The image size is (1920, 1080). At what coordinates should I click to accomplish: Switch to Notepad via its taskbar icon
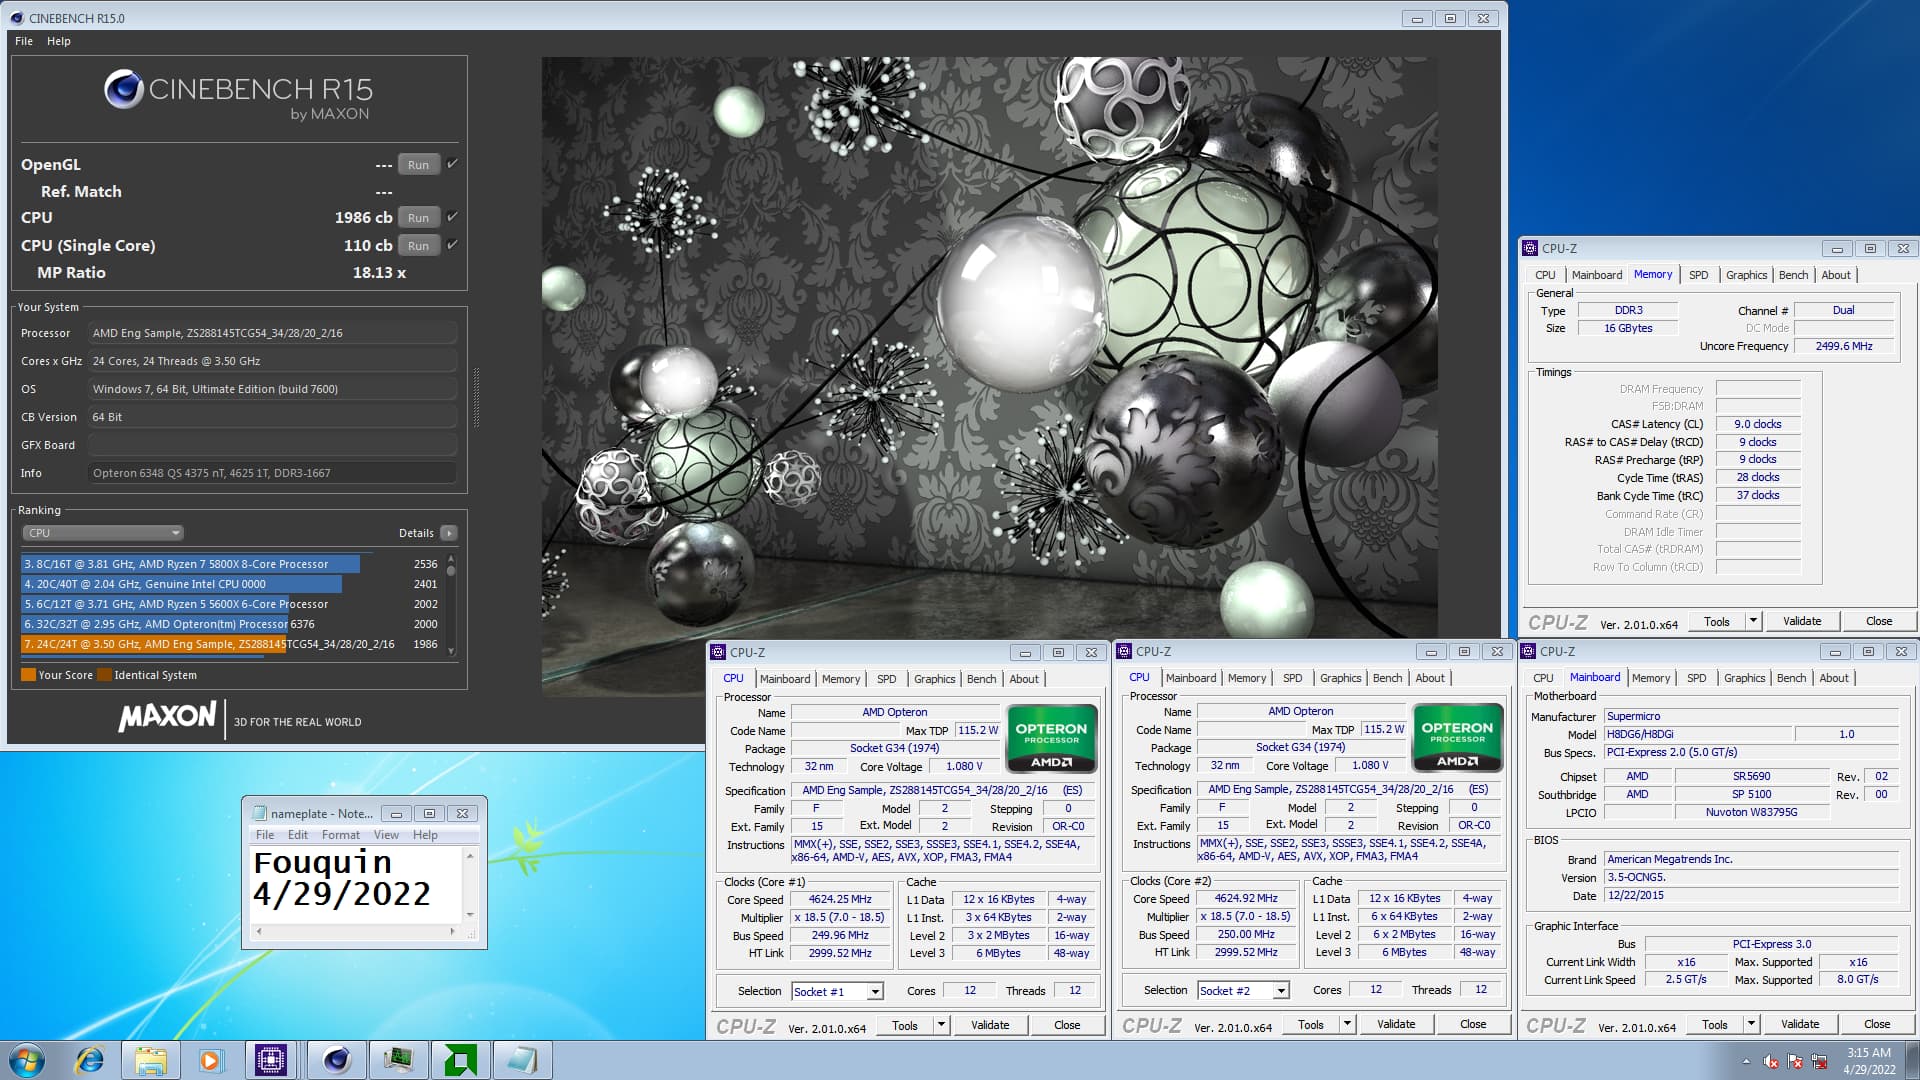coord(522,1060)
